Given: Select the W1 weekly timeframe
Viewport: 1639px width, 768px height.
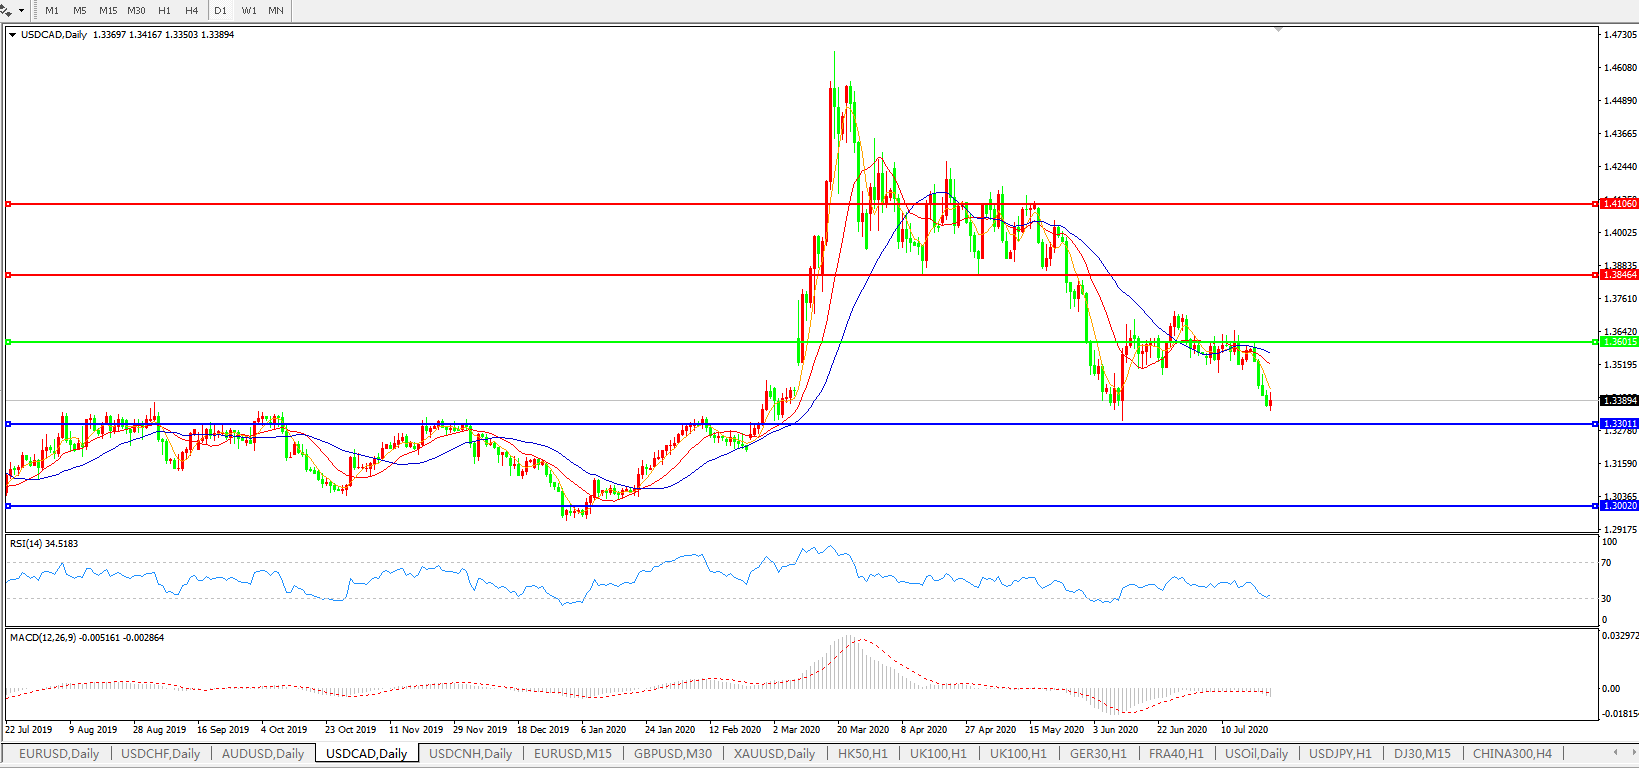Looking at the screenshot, I should pyautogui.click(x=249, y=11).
